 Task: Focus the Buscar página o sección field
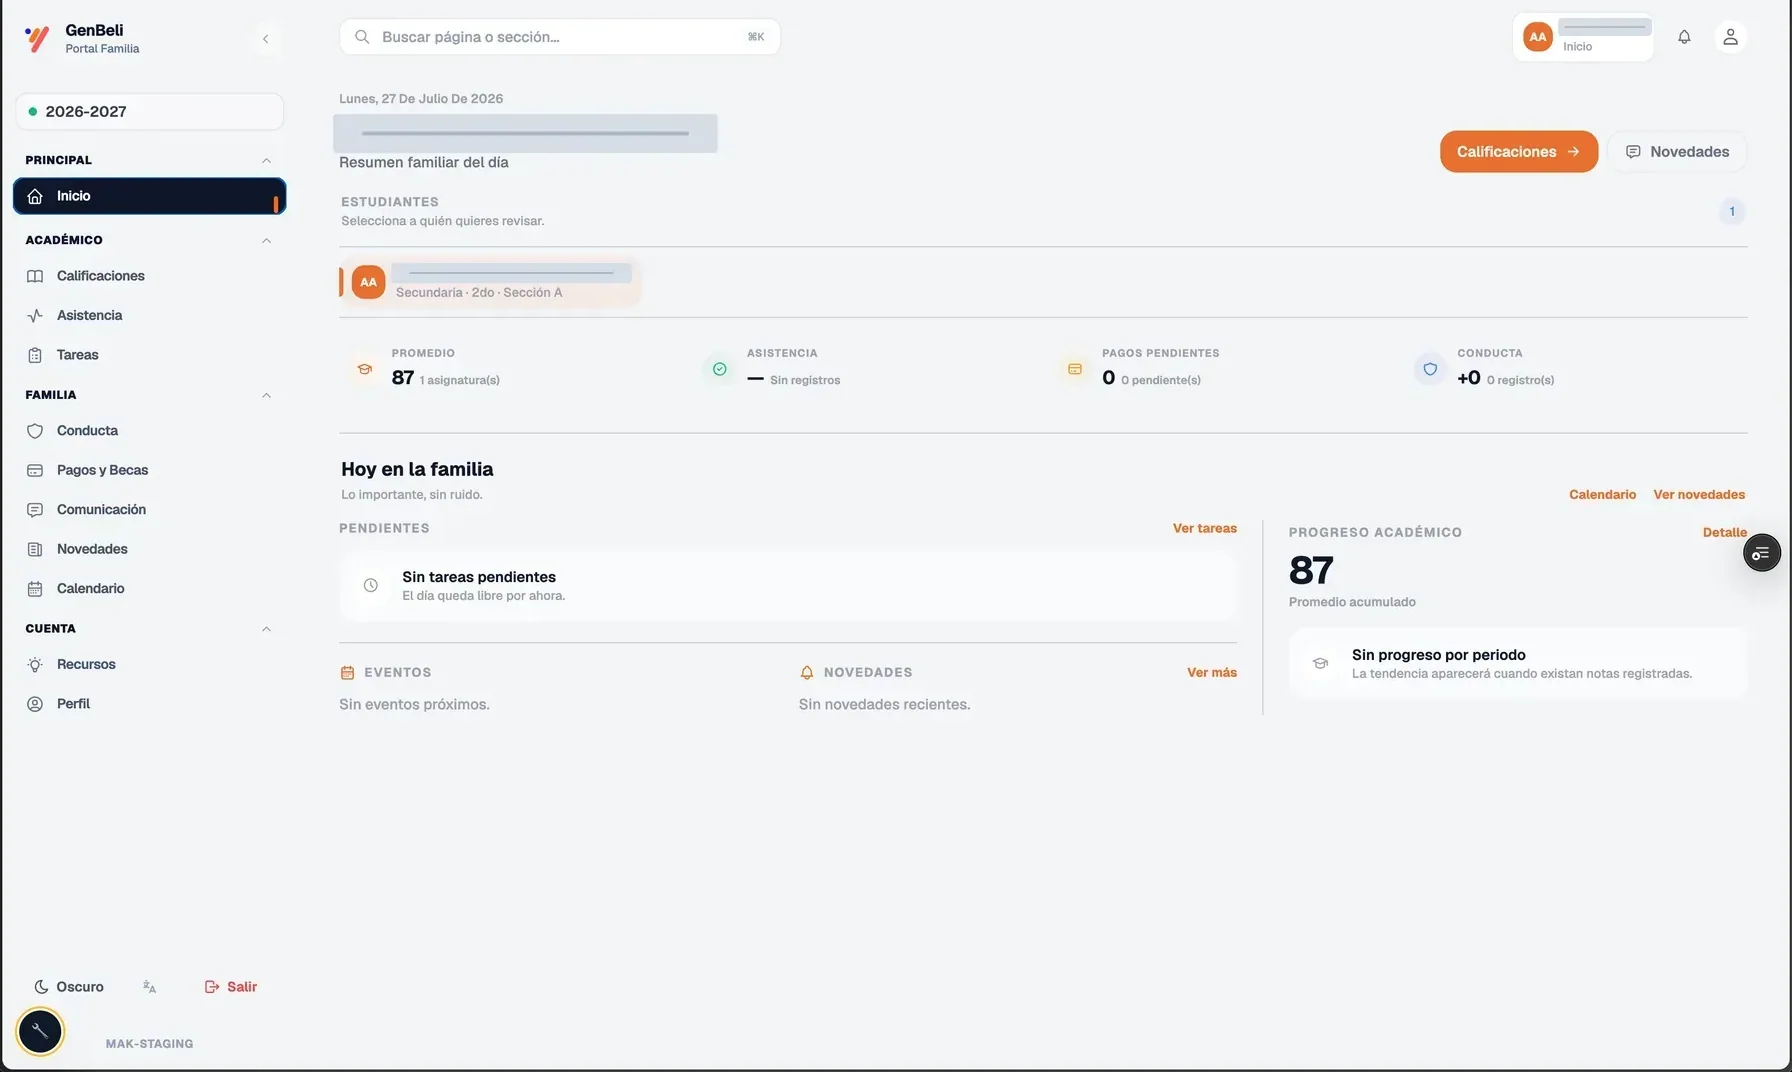[559, 37]
